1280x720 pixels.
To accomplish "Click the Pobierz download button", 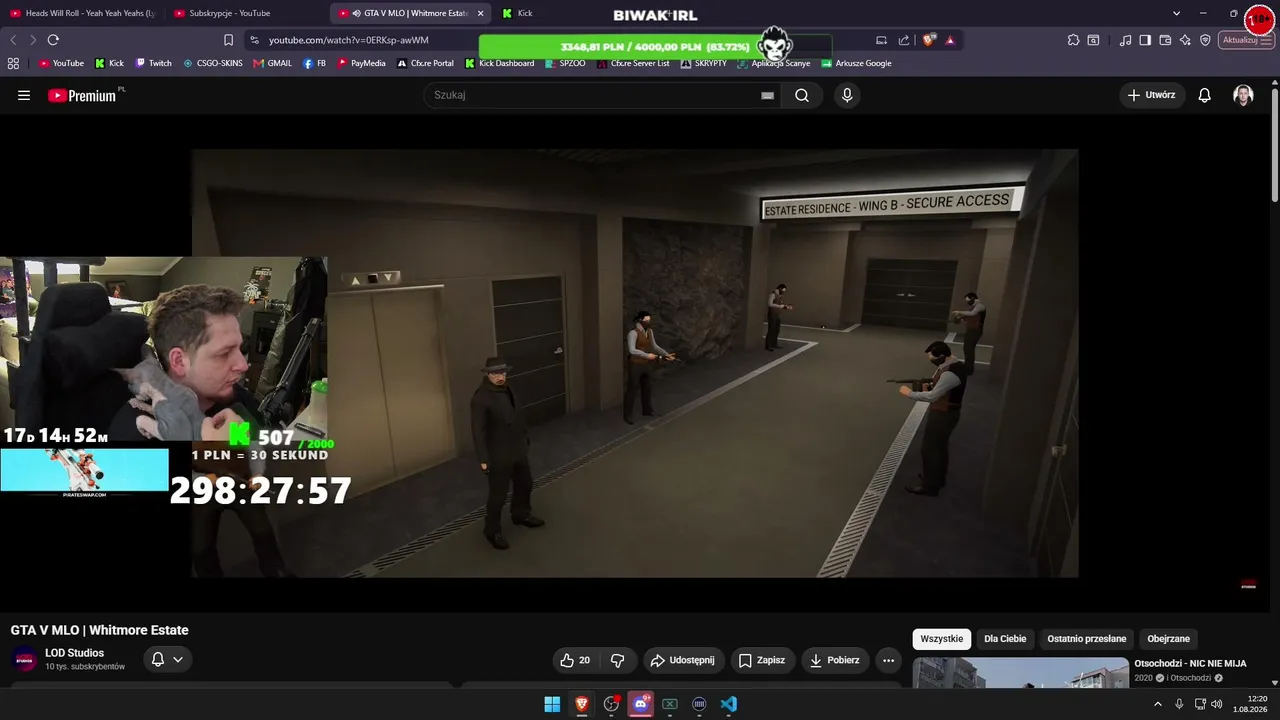I will tap(835, 660).
